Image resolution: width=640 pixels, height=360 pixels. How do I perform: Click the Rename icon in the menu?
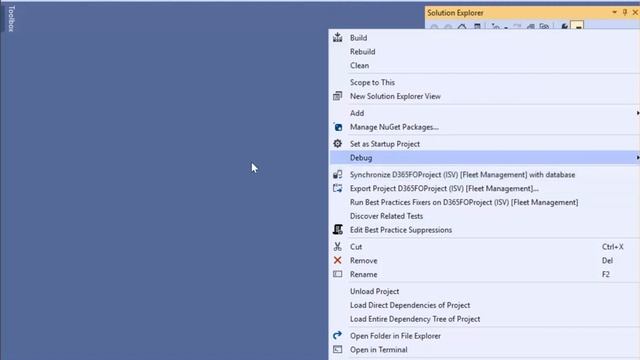337,274
